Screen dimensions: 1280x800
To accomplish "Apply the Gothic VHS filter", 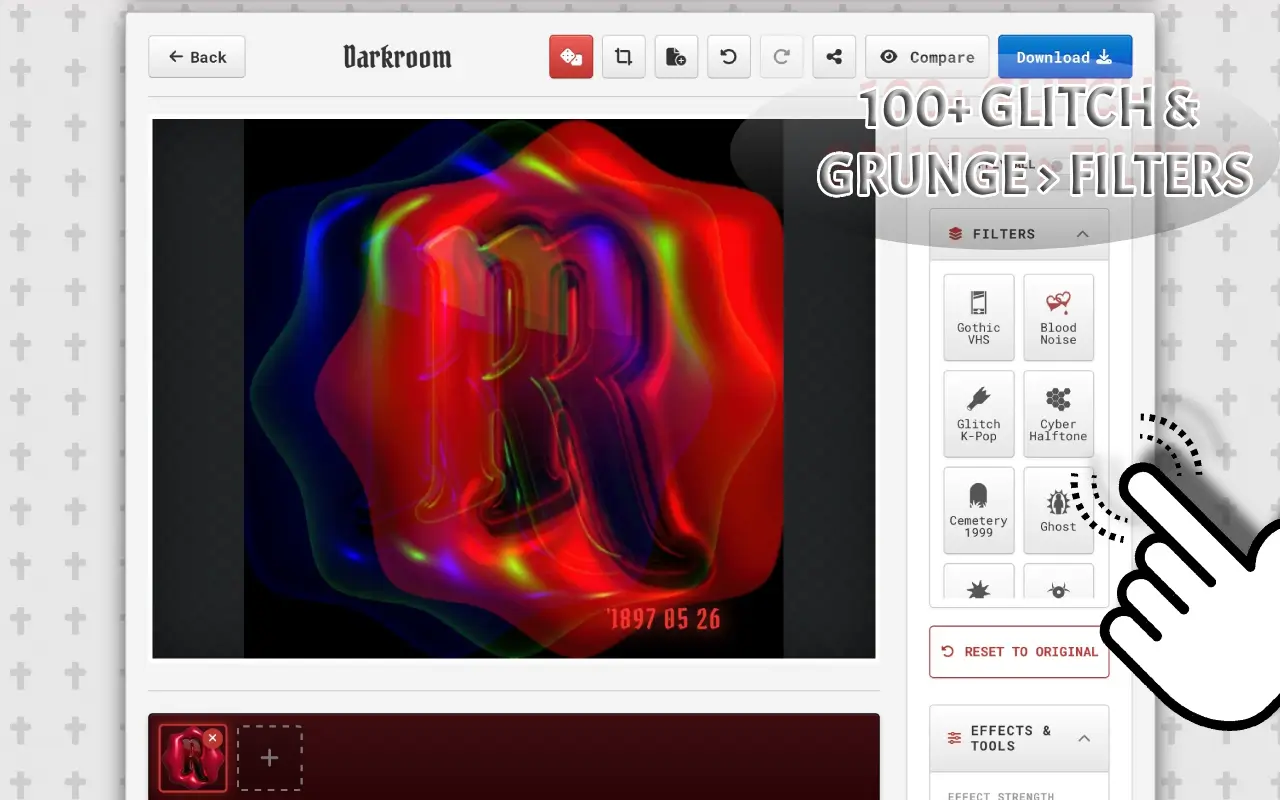I will (978, 317).
